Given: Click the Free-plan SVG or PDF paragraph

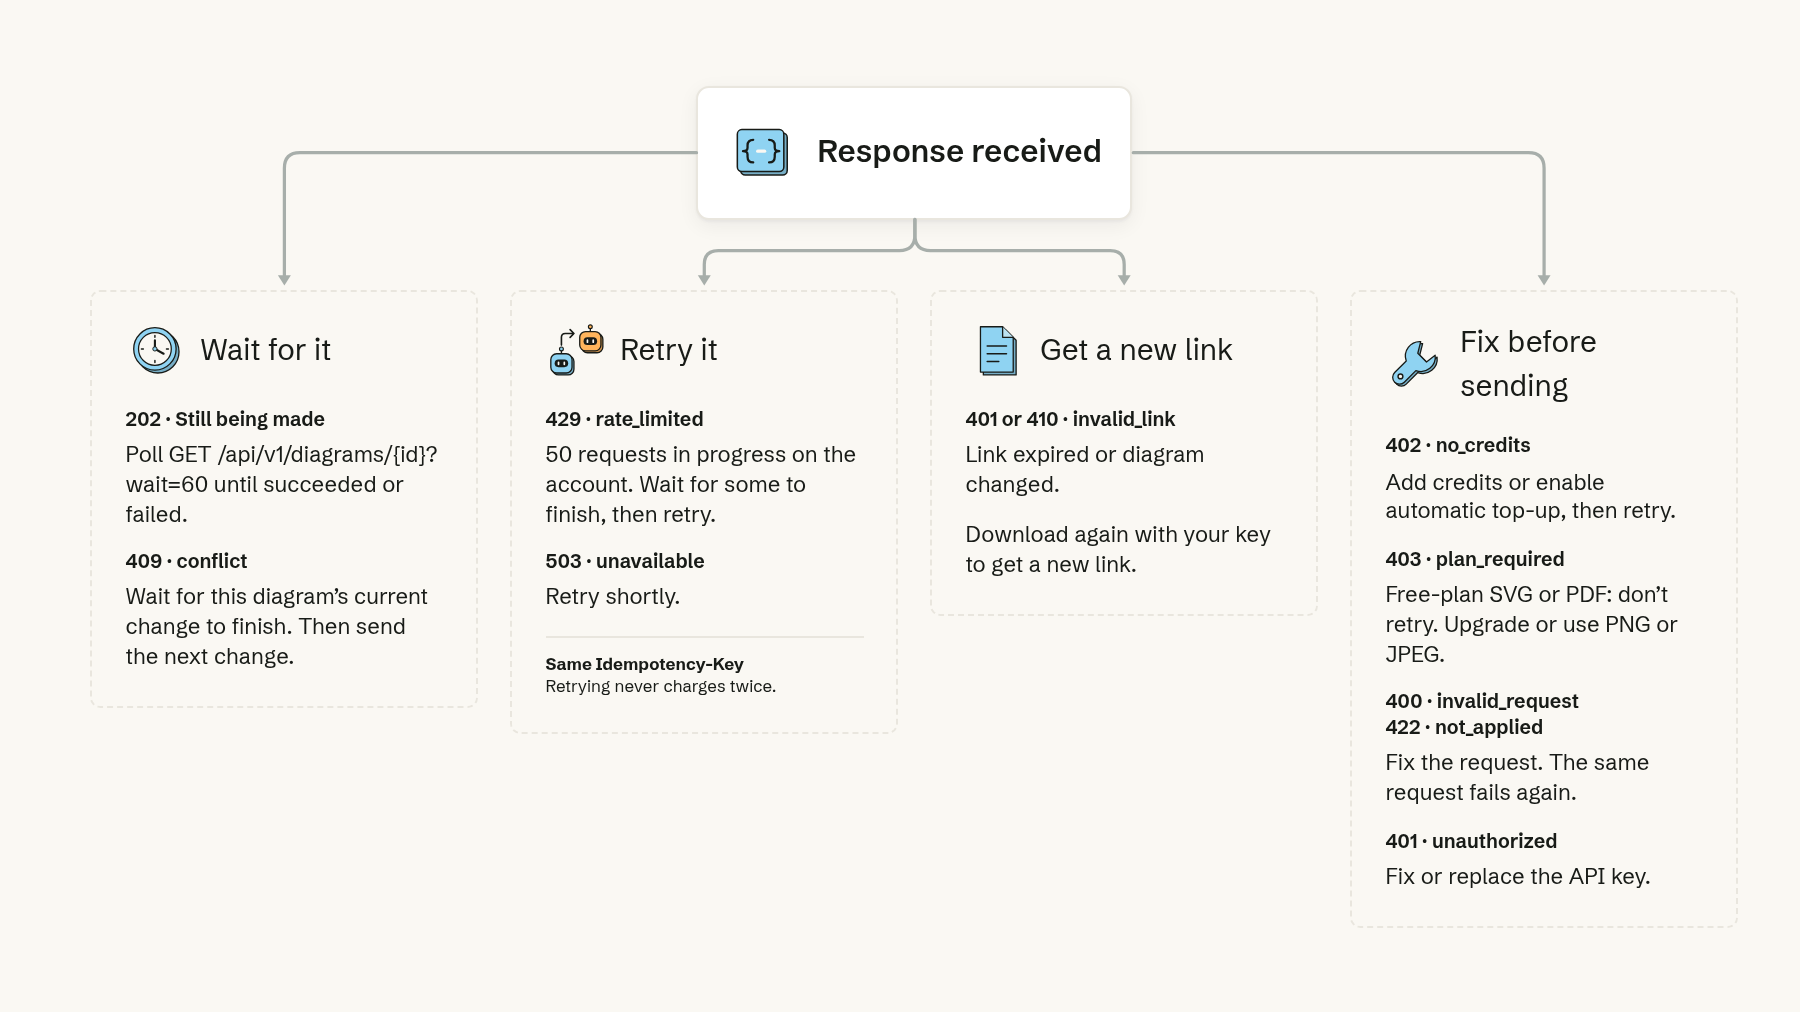Looking at the screenshot, I should pyautogui.click(x=1531, y=624).
